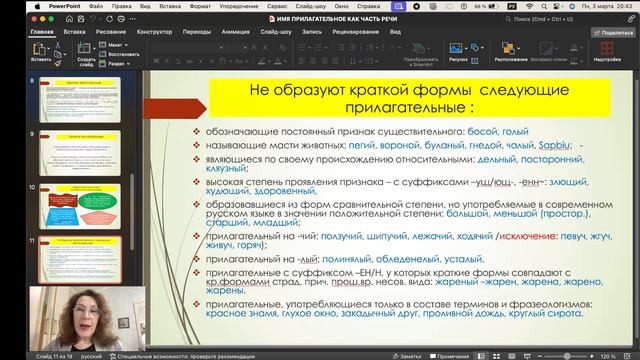The image size is (640, 360).
Task: Open the Рецензирование (Review) tab
Action: point(356,32)
